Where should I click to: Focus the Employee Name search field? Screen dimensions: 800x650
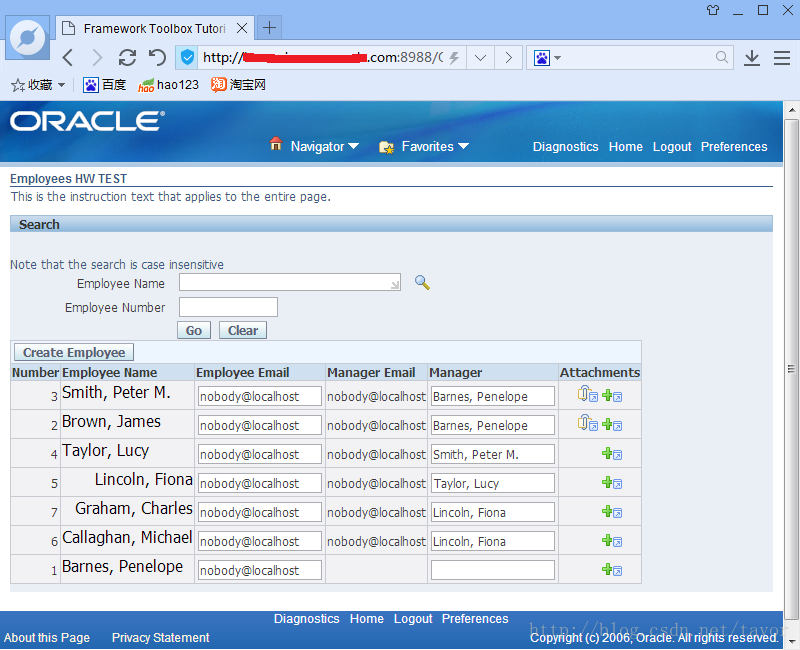[290, 282]
